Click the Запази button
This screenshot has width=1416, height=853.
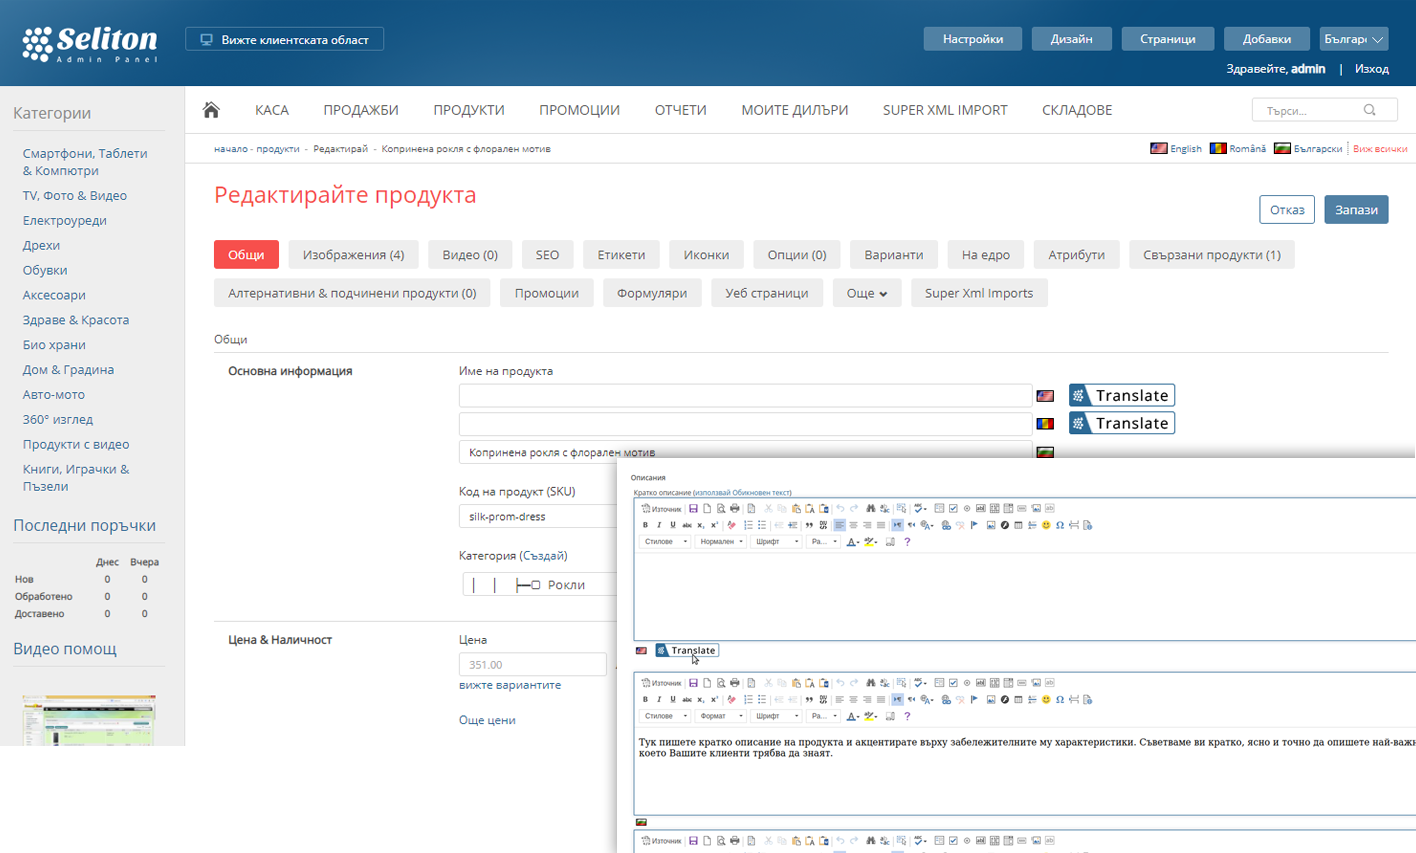point(1356,210)
